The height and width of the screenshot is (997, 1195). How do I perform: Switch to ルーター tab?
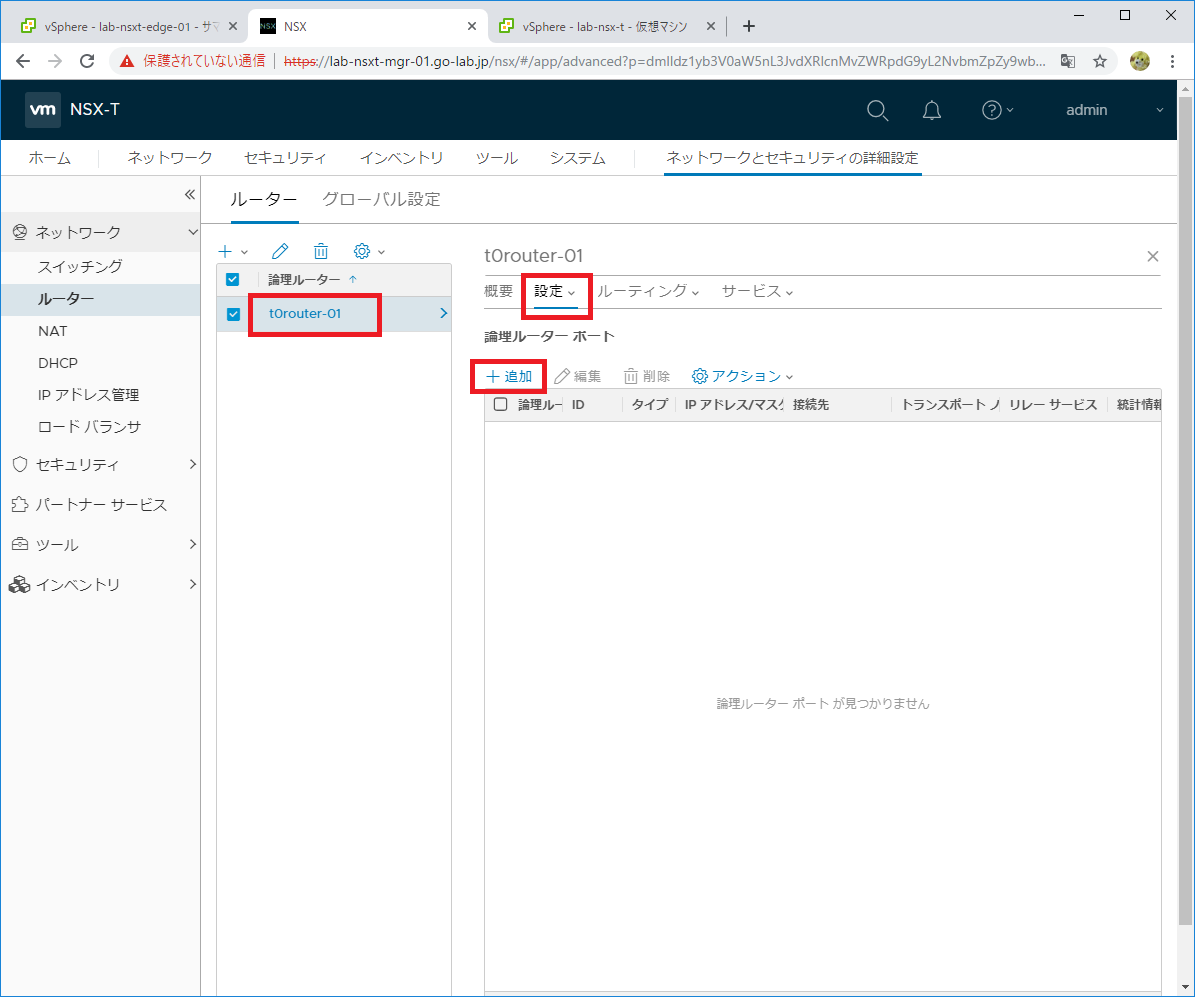[264, 200]
